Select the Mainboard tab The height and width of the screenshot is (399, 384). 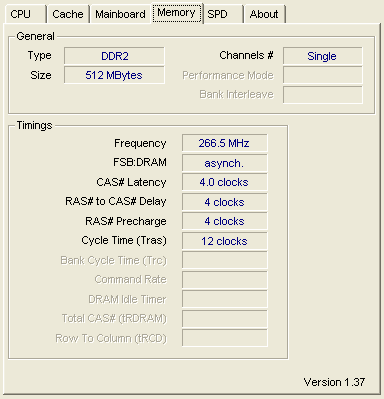point(120,14)
